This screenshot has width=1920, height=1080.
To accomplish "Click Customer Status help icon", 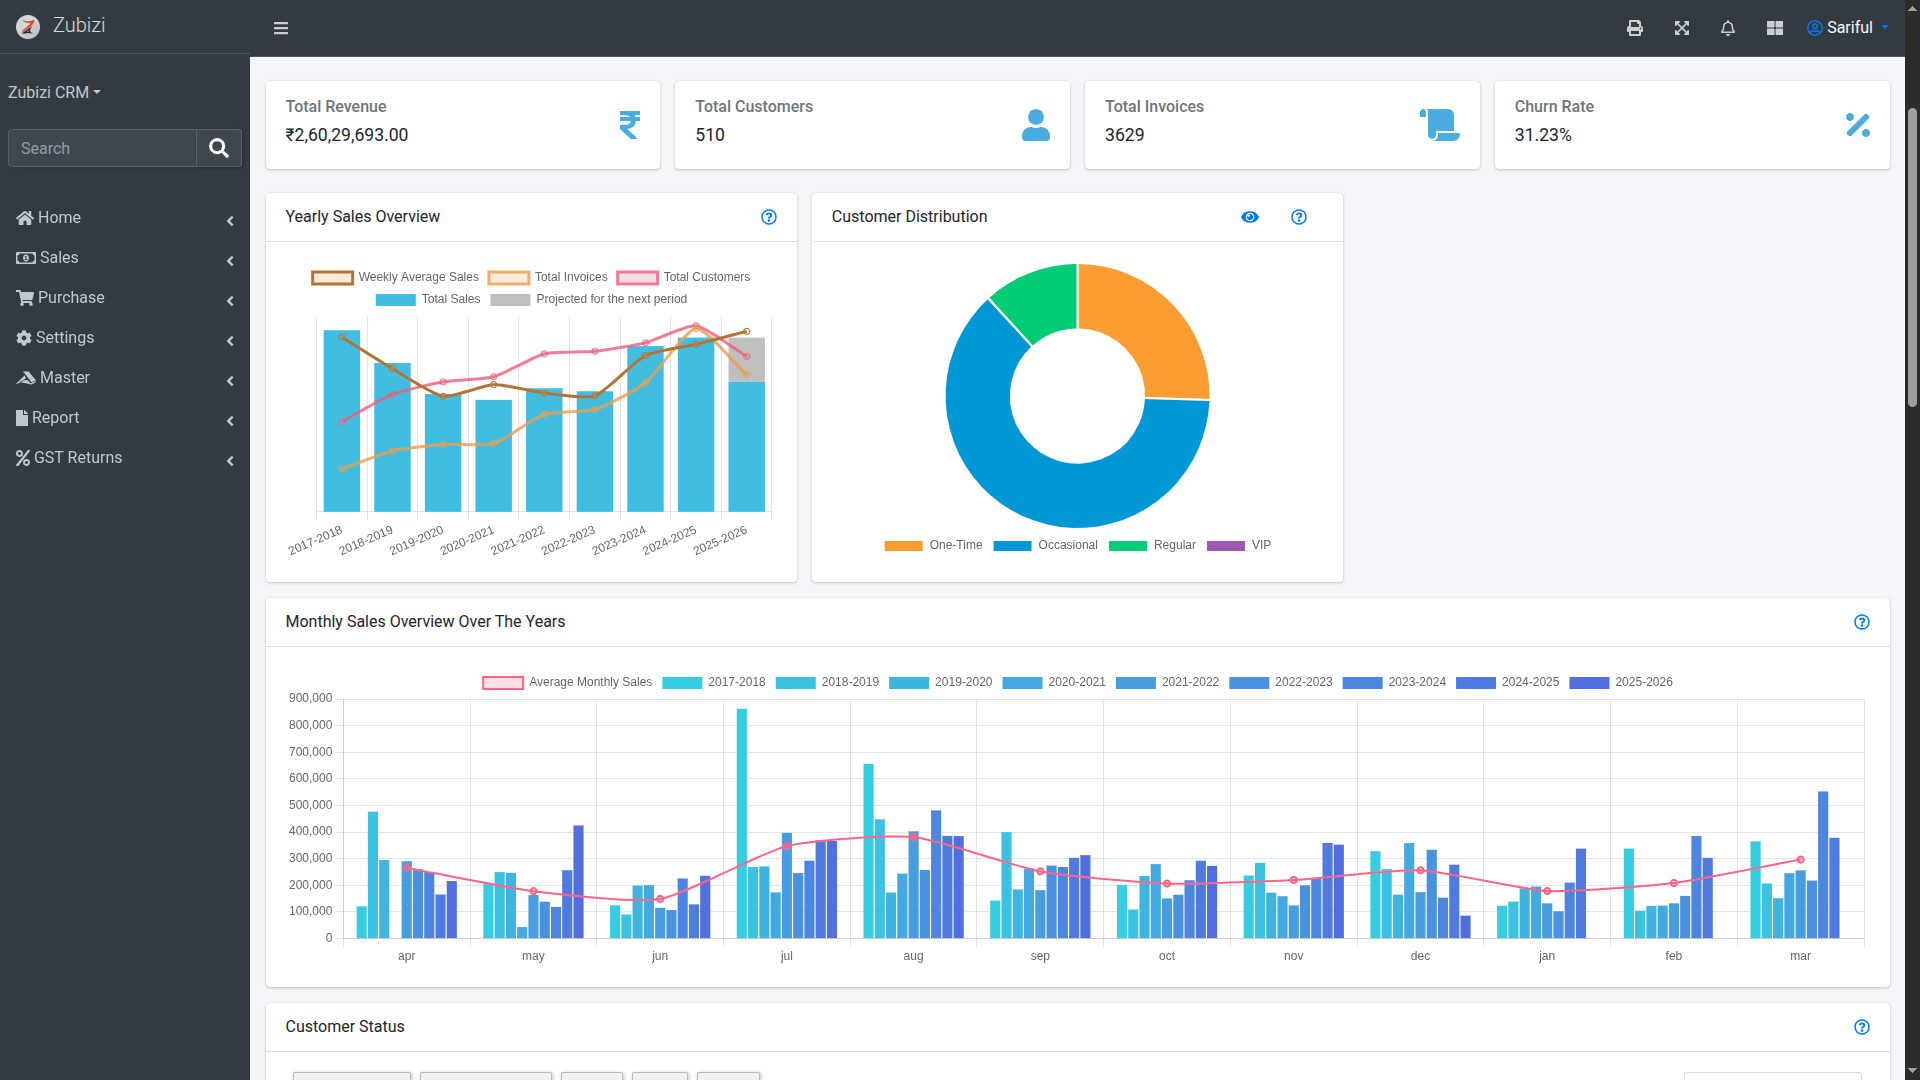I will 1862,1027.
